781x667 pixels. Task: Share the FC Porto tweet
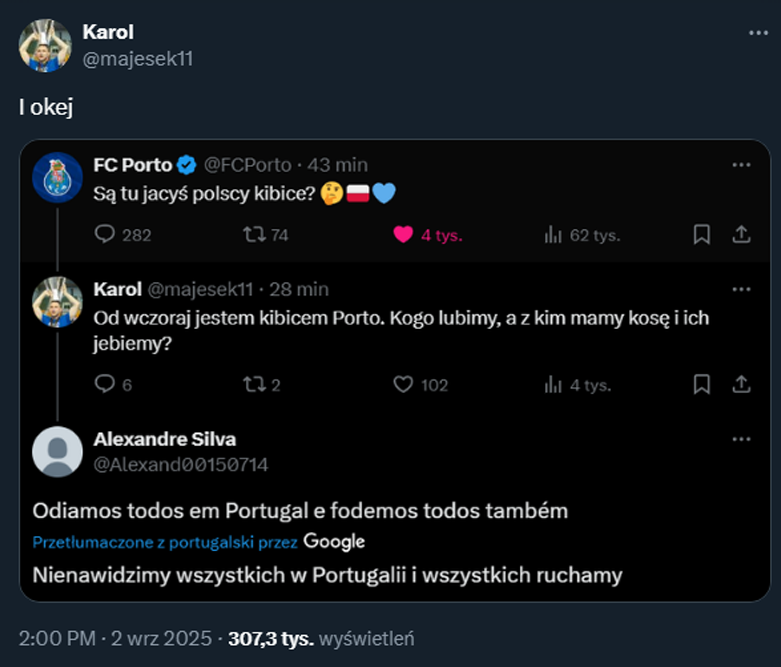(741, 235)
